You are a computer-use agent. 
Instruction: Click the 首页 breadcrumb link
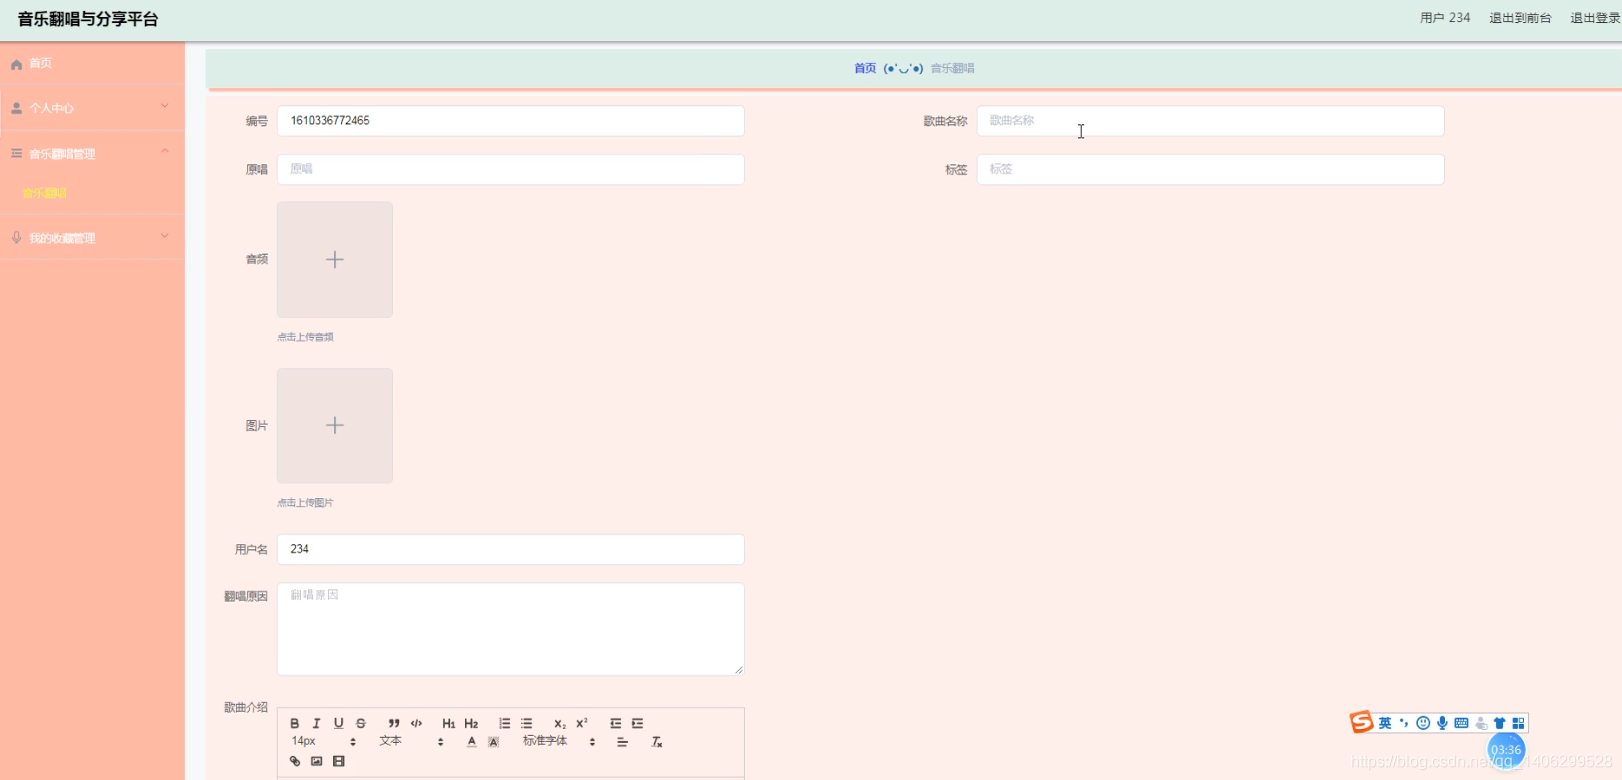[x=865, y=68]
